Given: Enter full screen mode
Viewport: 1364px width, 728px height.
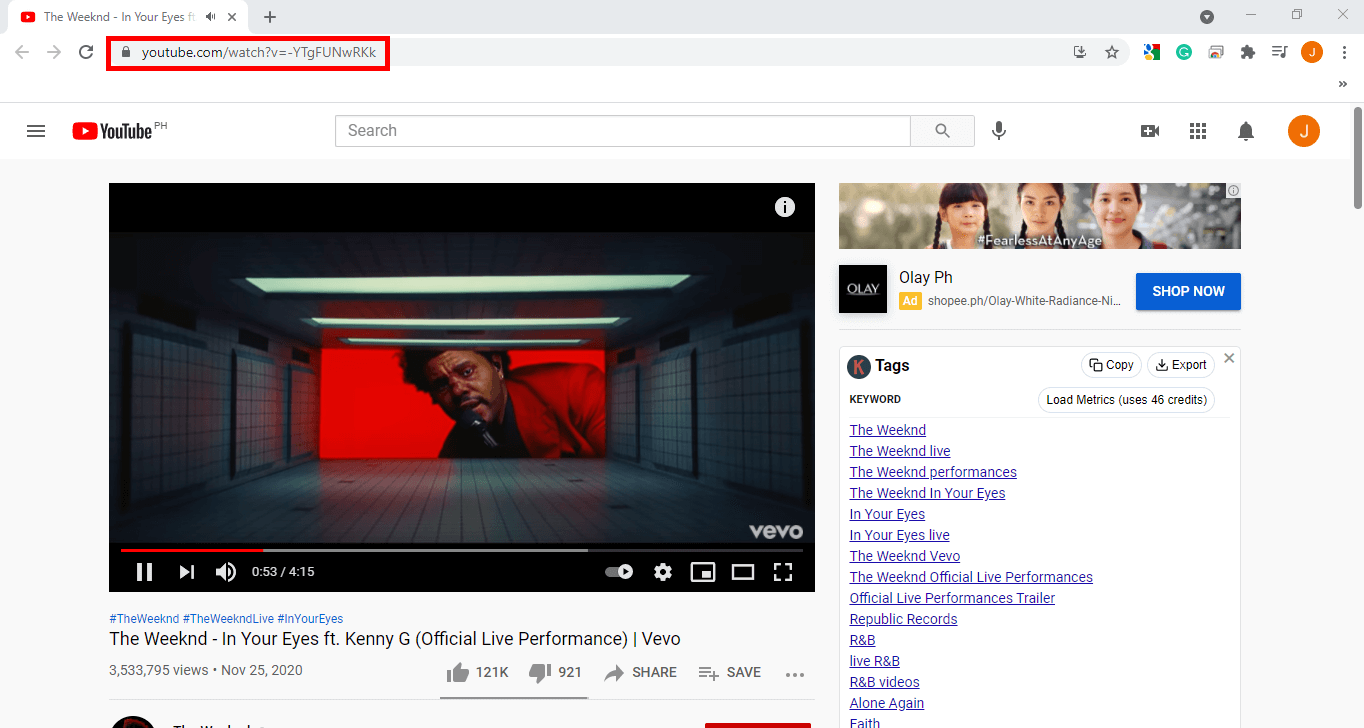Looking at the screenshot, I should click(x=783, y=572).
